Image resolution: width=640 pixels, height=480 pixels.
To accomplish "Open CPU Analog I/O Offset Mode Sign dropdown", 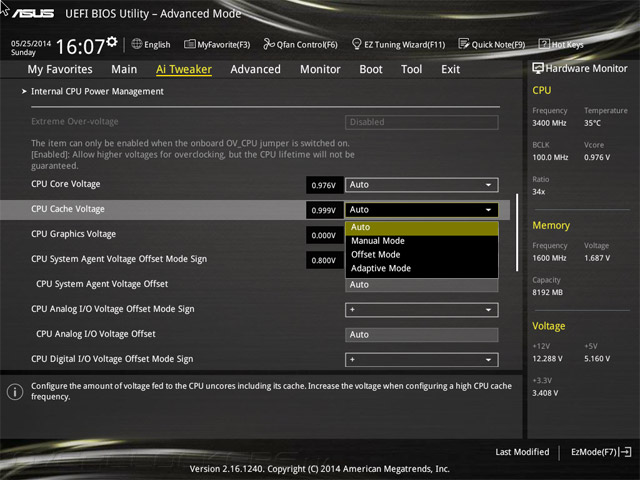I will click(422, 310).
